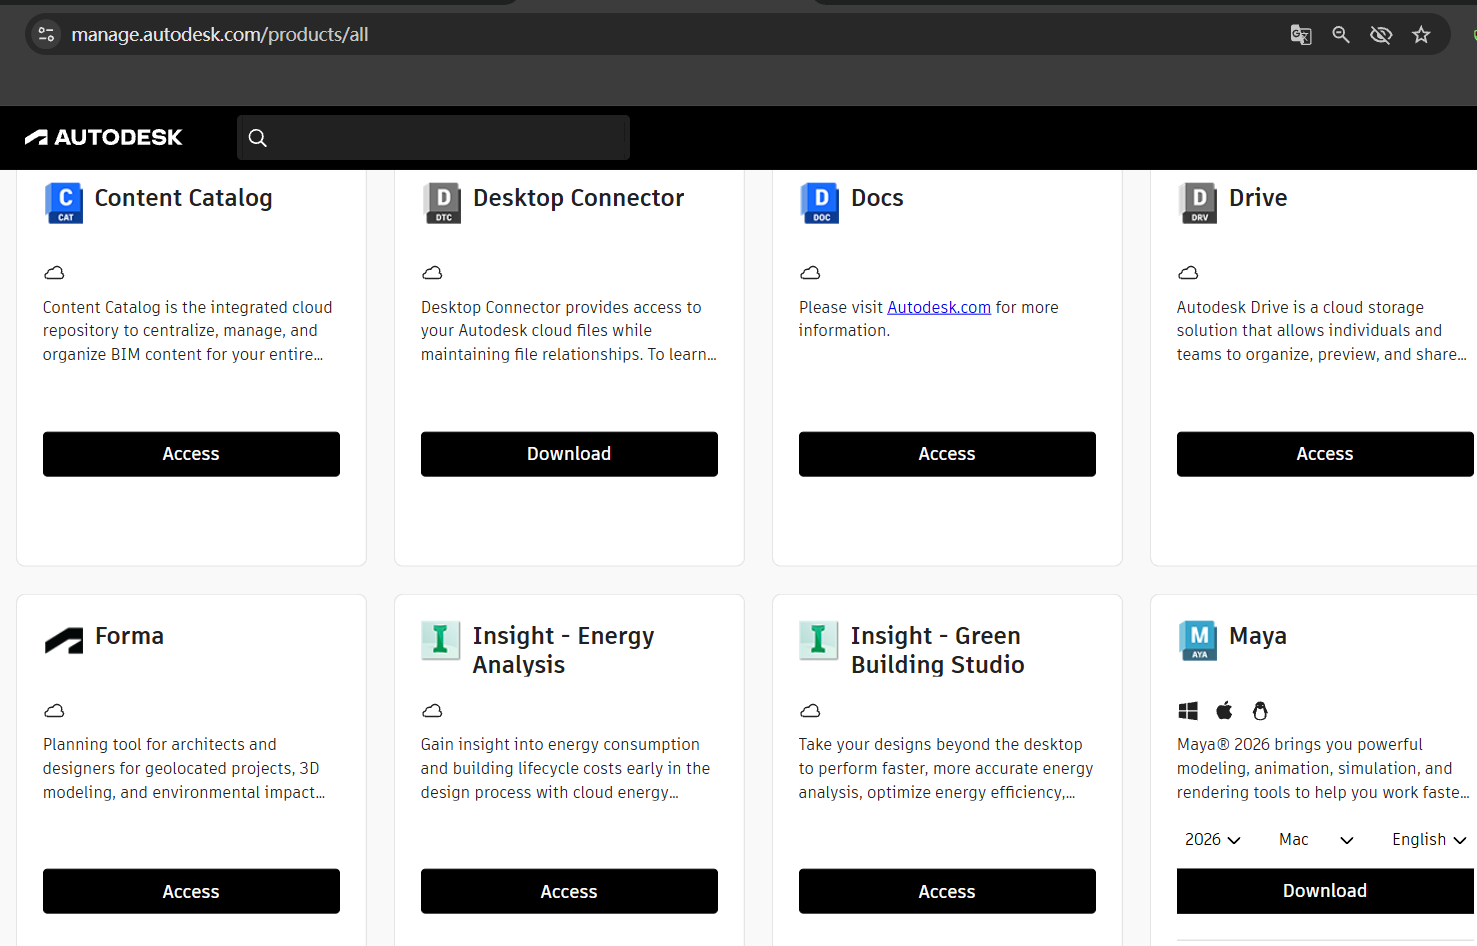Click the Insight Green Building Studio icon
The width and height of the screenshot is (1477, 946).
(818, 641)
